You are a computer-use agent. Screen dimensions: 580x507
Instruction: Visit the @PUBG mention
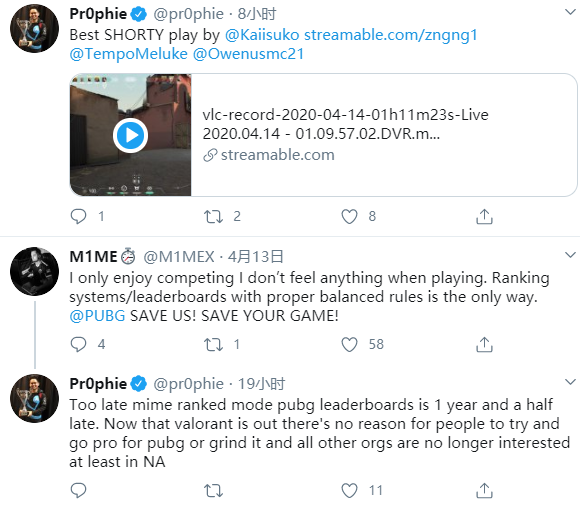(97, 316)
